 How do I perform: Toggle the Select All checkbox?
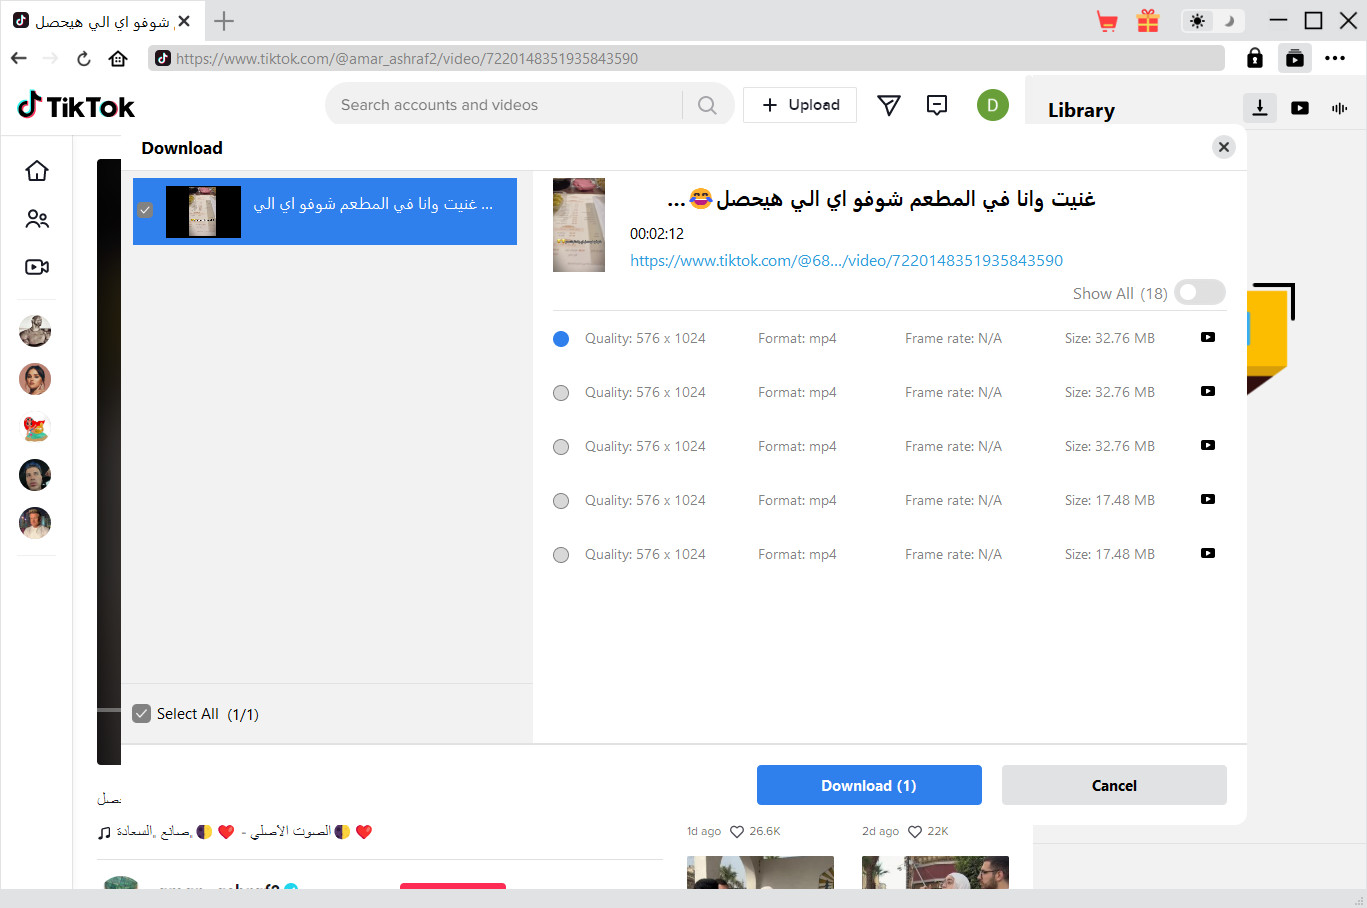142,714
